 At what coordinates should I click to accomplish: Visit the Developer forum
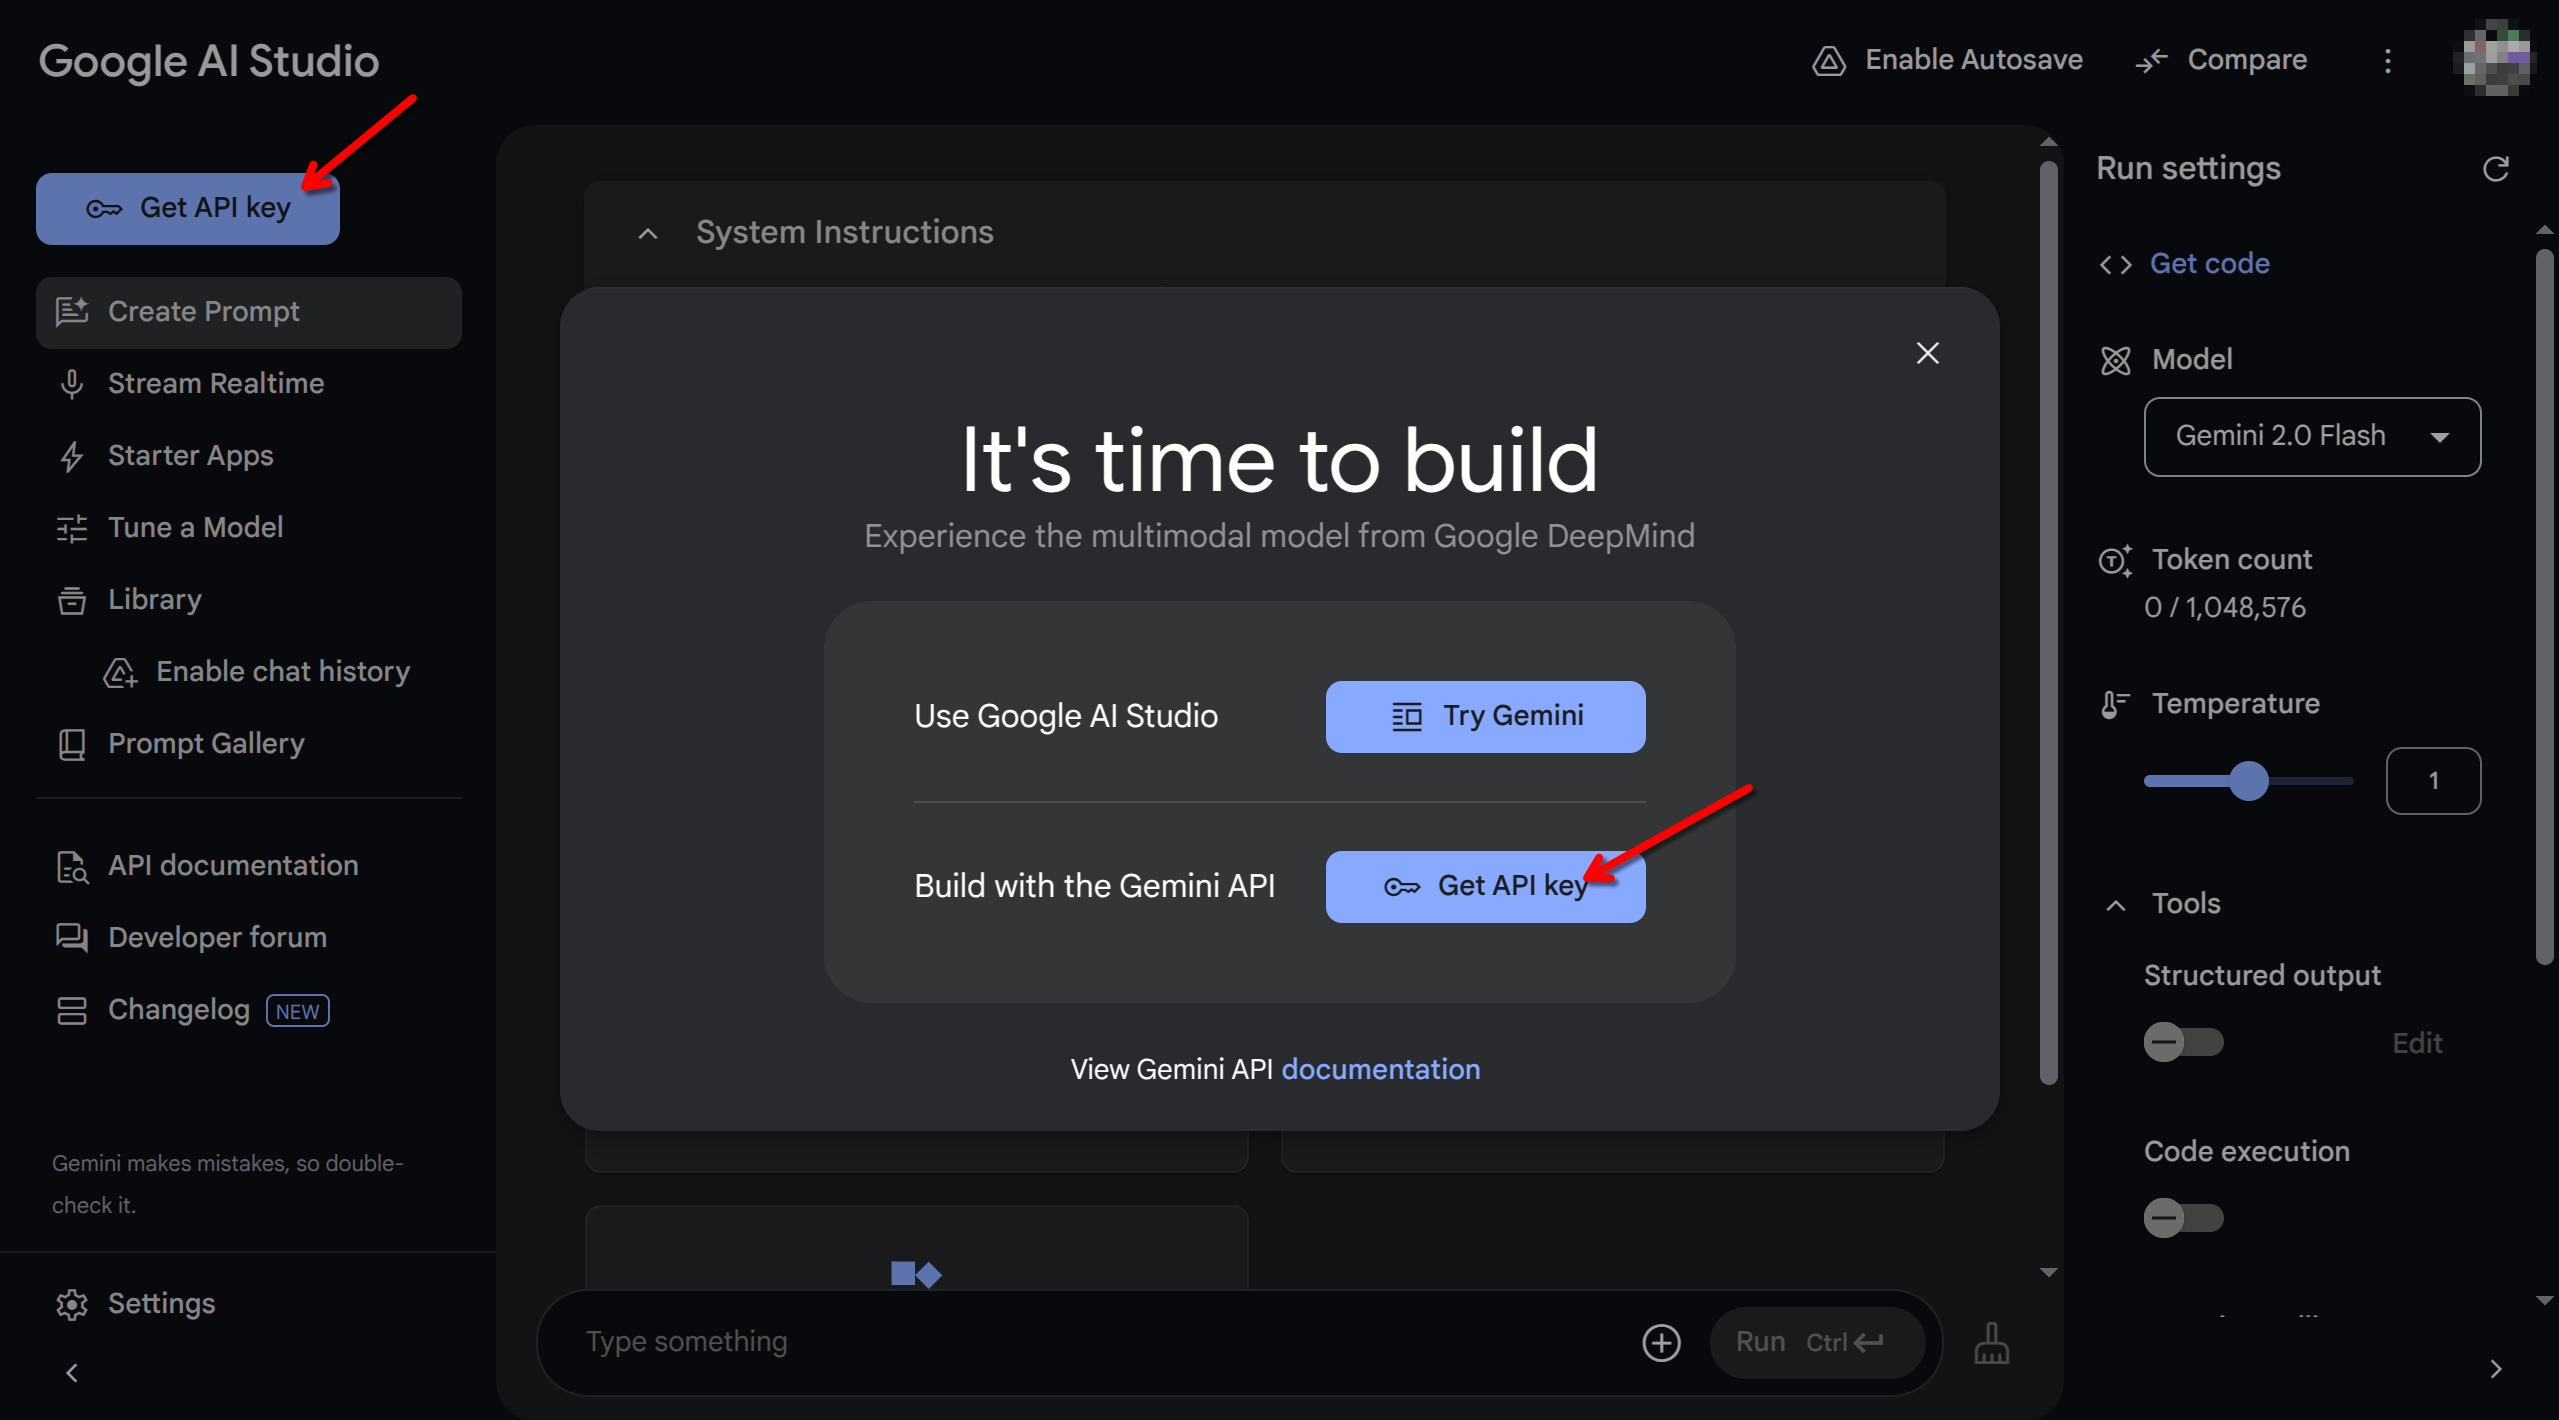pyautogui.click(x=217, y=938)
